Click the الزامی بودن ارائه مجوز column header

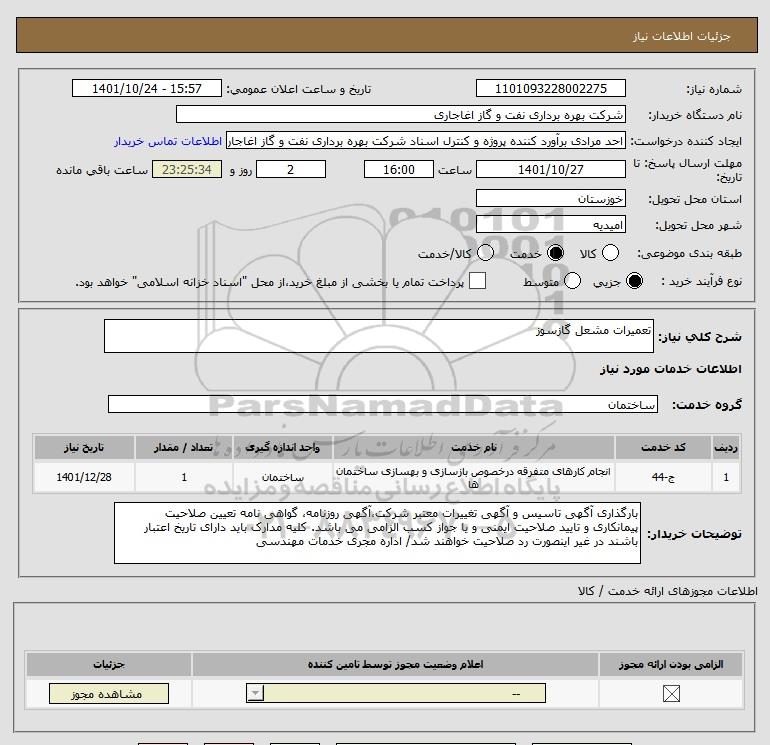pos(671,664)
